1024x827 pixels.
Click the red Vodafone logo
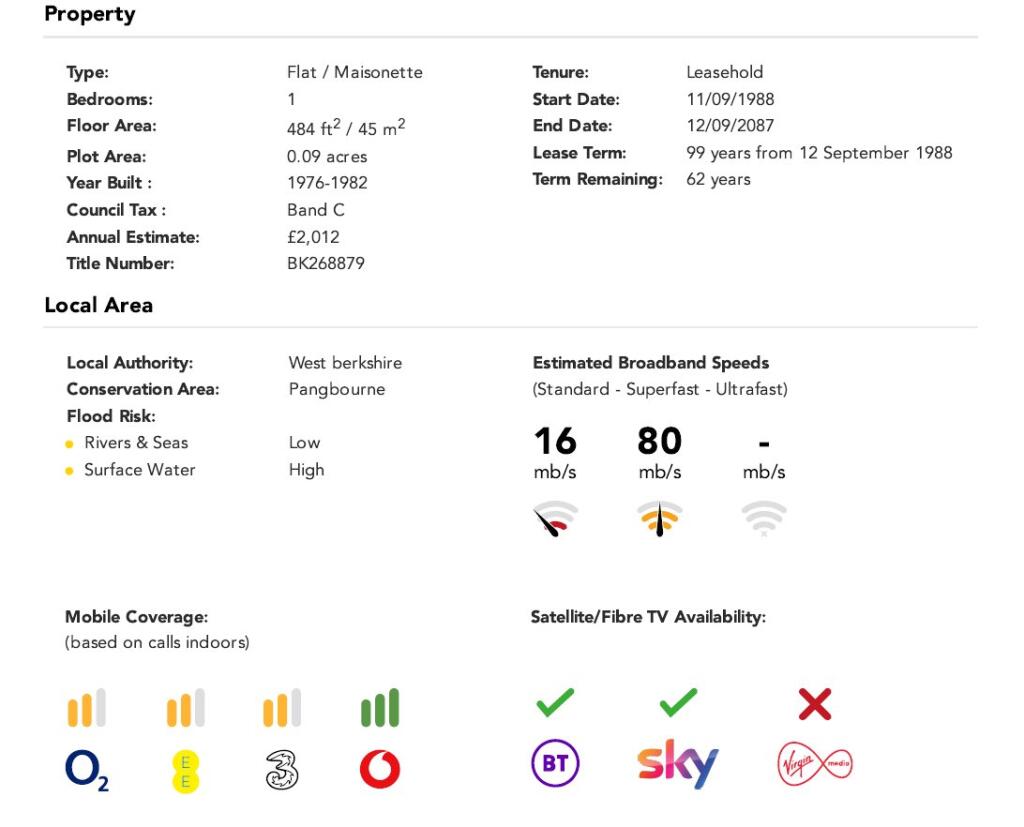pos(380,769)
